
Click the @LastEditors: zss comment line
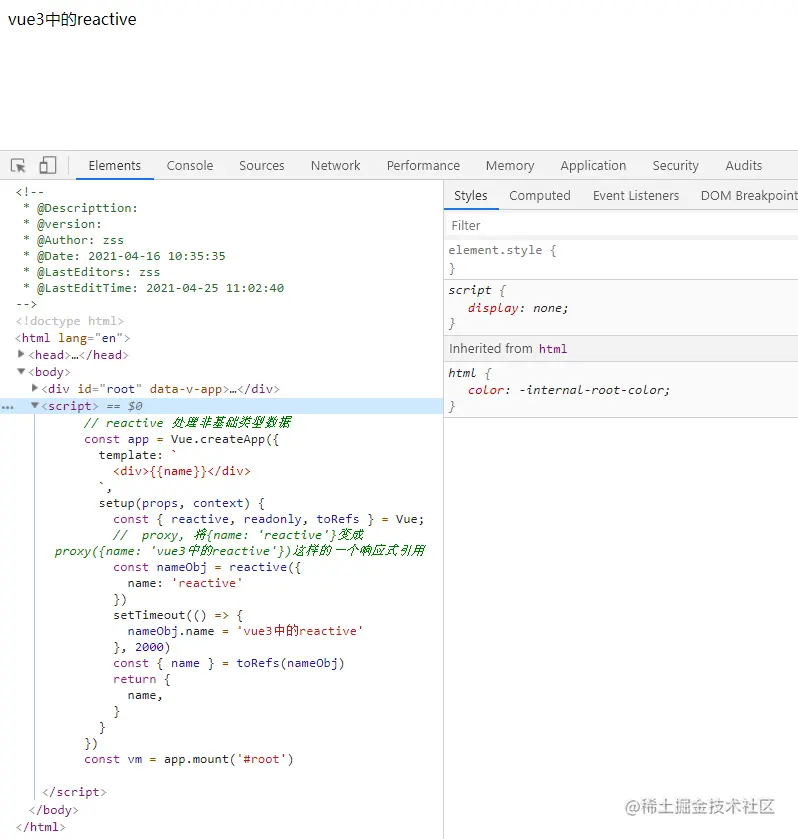coord(92,272)
